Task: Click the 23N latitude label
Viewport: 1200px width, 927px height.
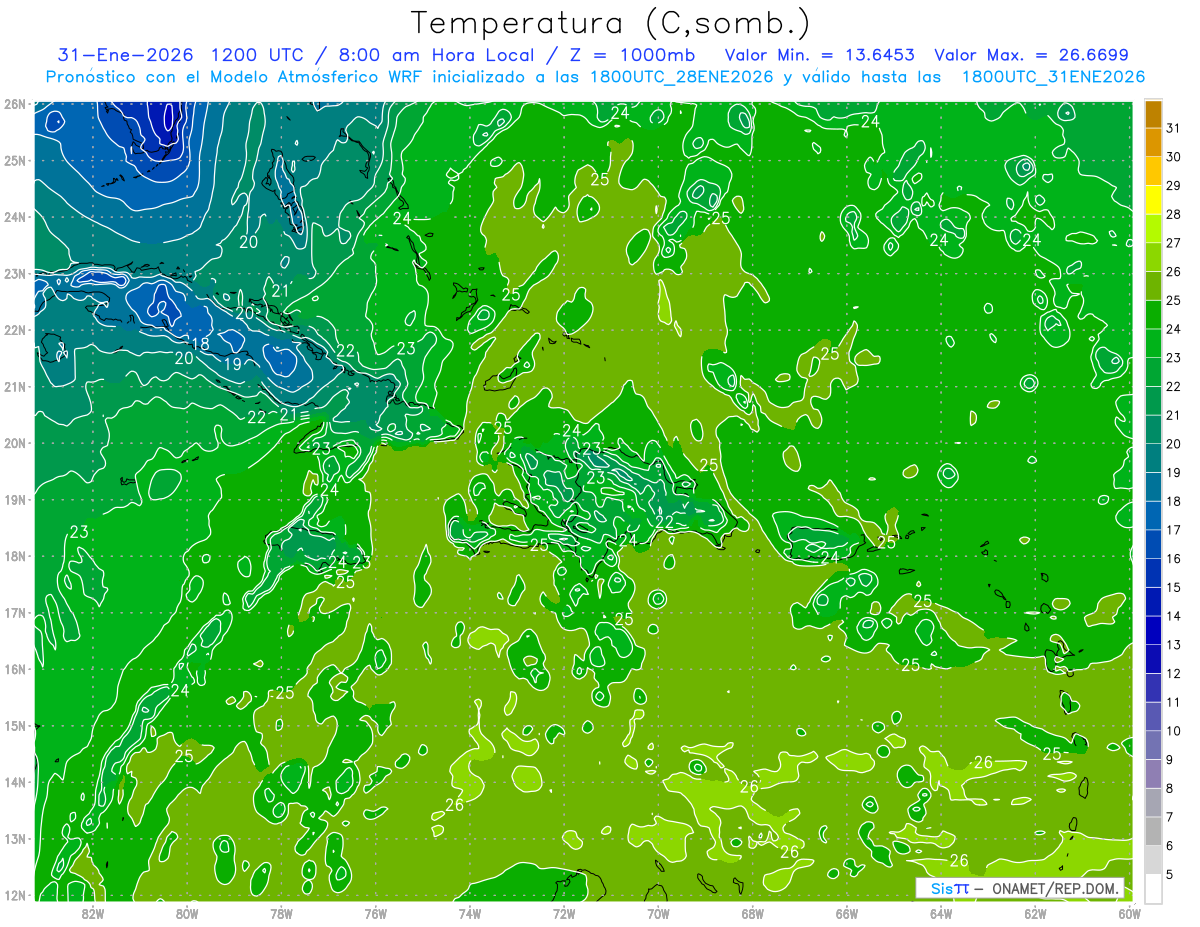Action: coord(15,274)
